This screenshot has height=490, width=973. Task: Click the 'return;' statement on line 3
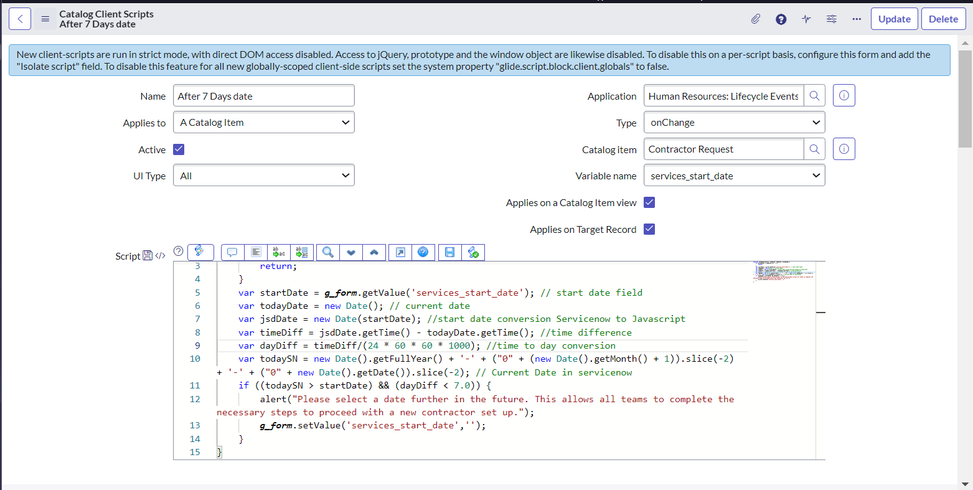[279, 266]
